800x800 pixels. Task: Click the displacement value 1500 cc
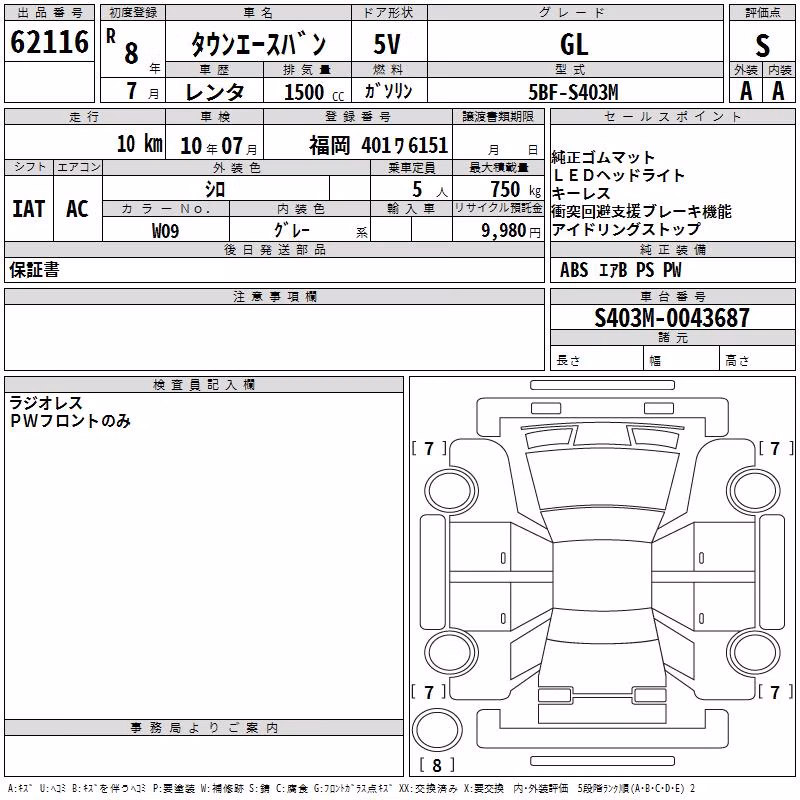(x=314, y=92)
